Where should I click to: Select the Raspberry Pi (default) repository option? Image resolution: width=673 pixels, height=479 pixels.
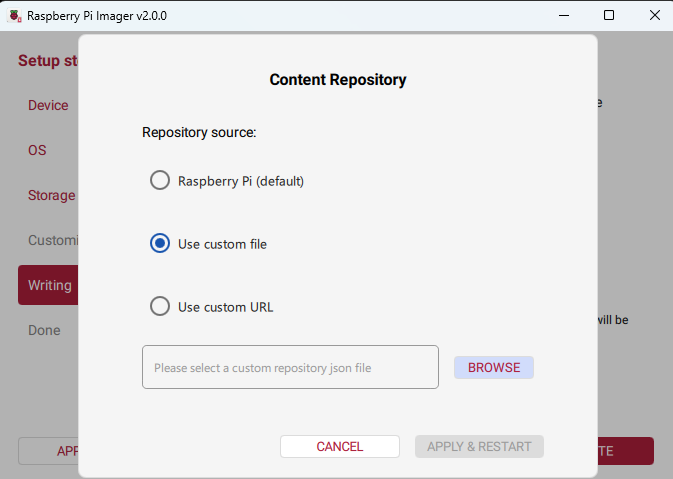160,181
